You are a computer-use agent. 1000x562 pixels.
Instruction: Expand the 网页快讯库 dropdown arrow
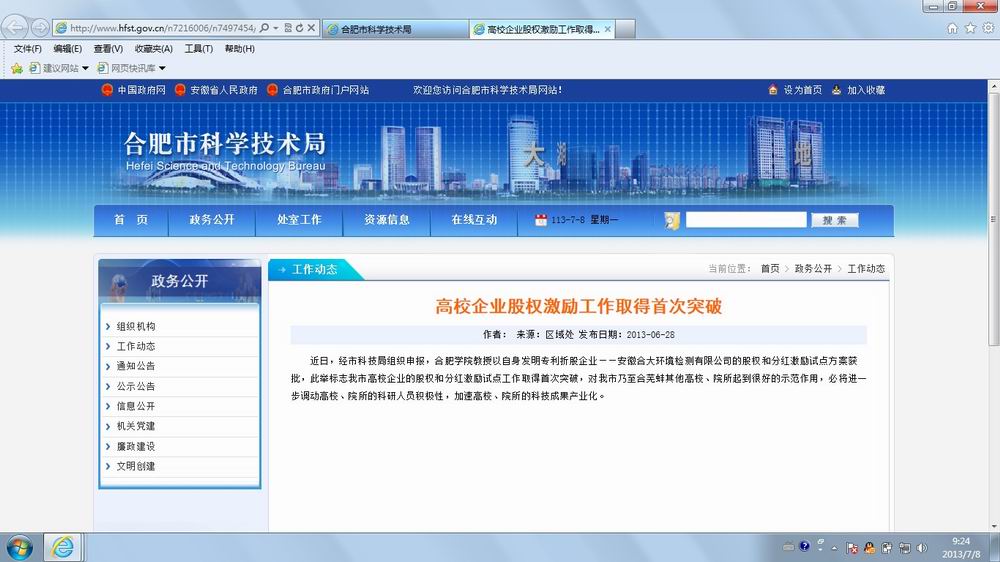pyautogui.click(x=162, y=68)
